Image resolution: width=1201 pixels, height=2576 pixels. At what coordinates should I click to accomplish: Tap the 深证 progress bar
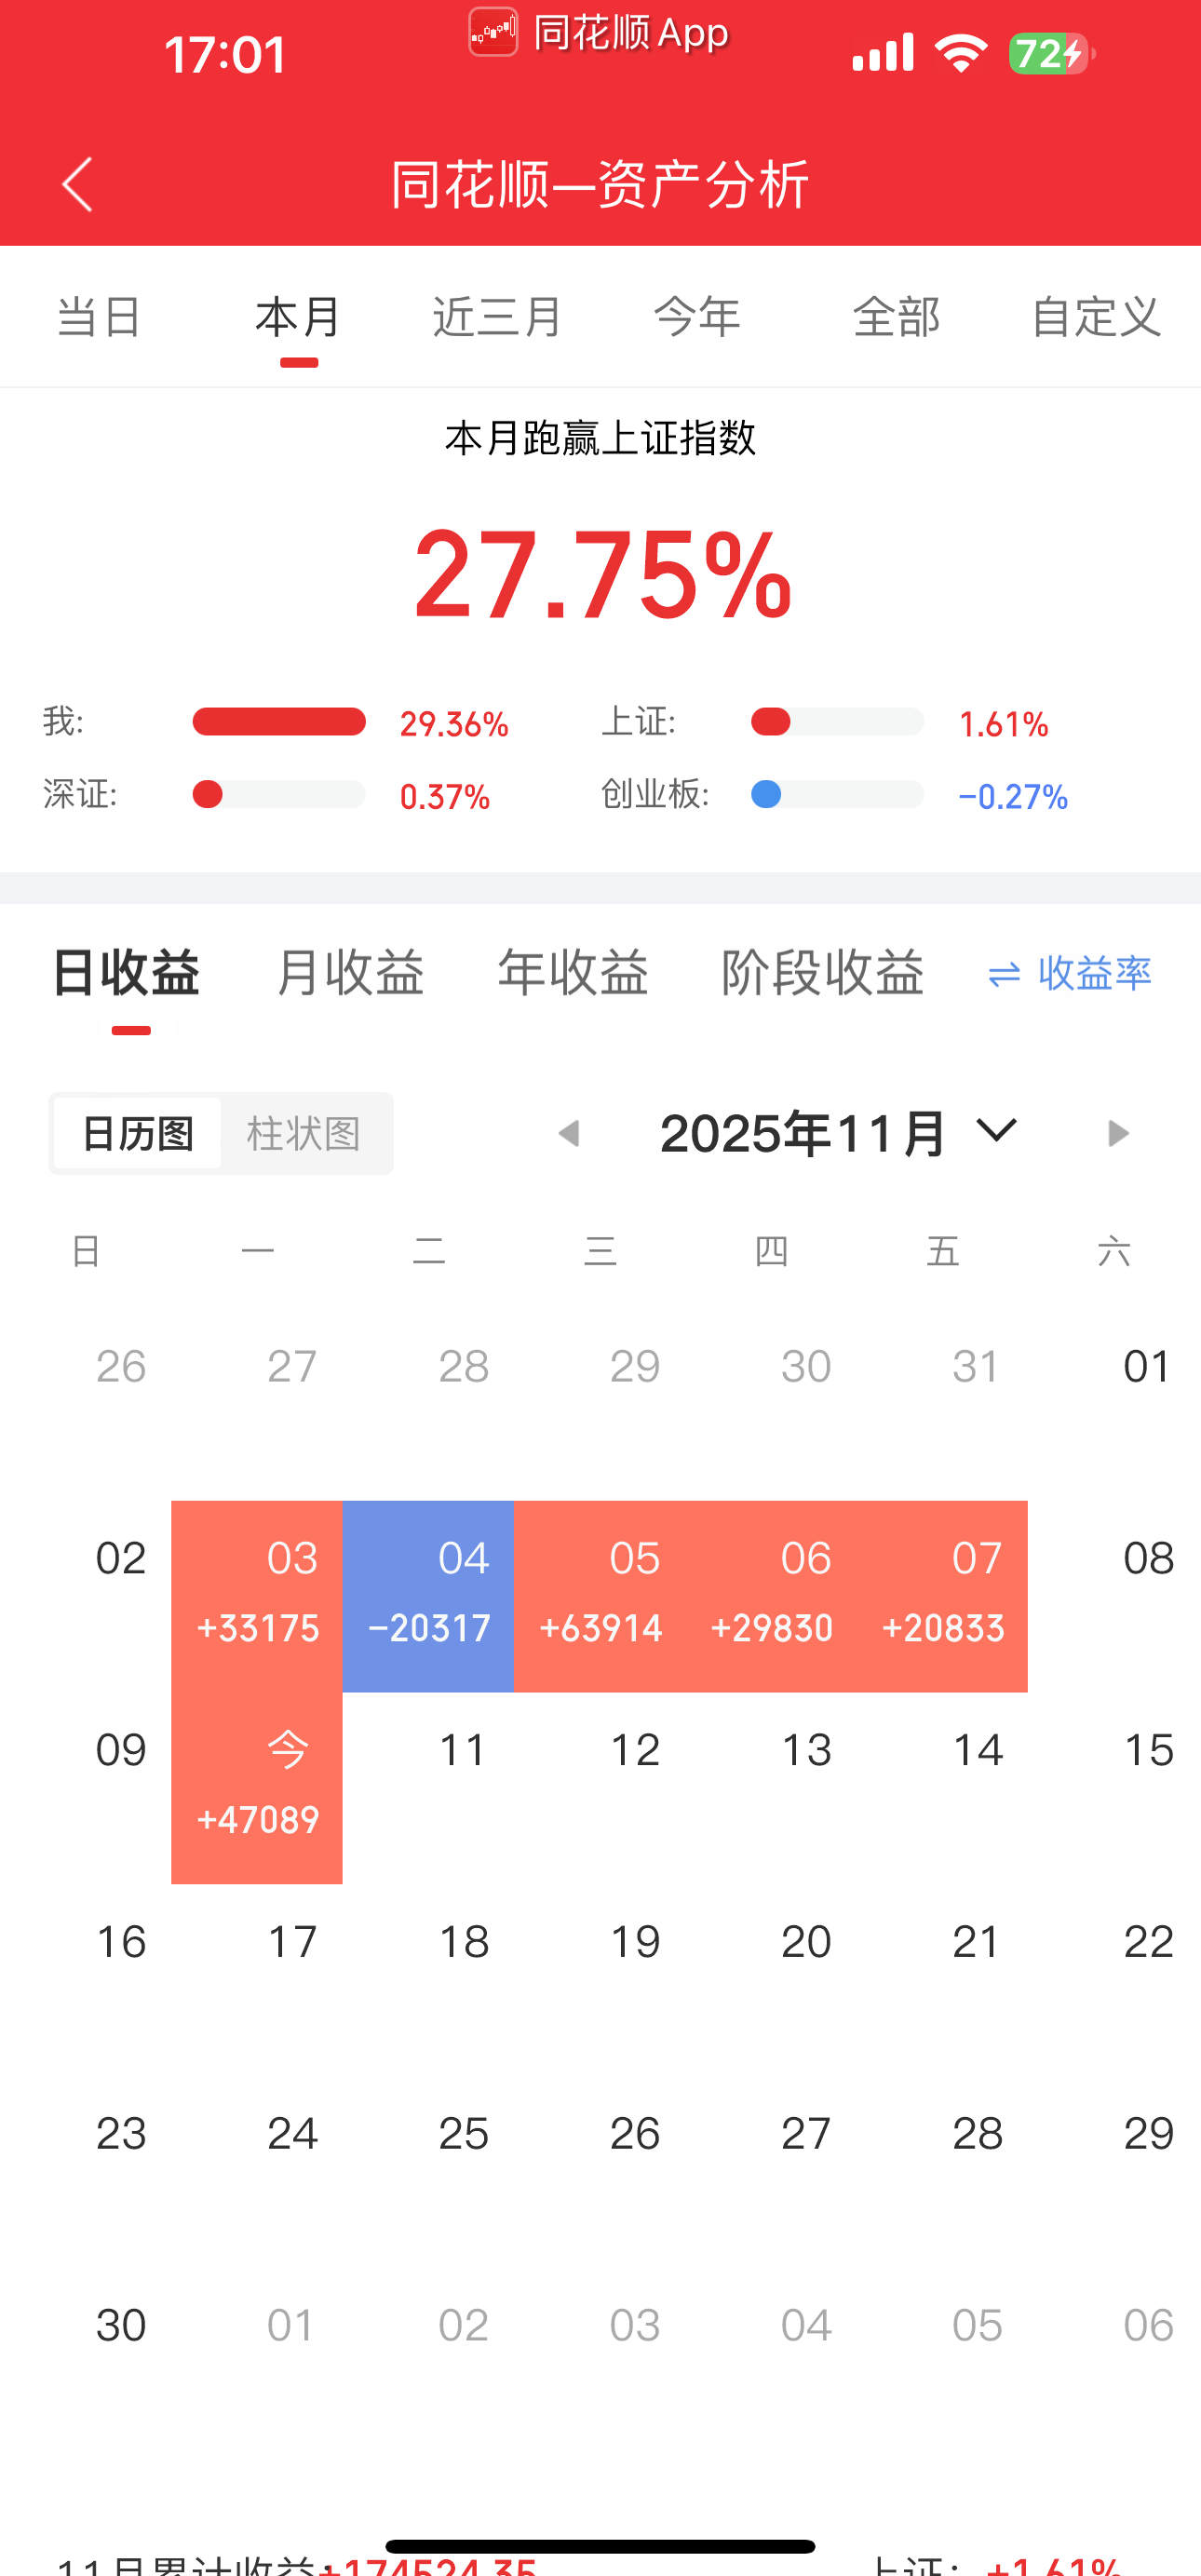(x=279, y=794)
